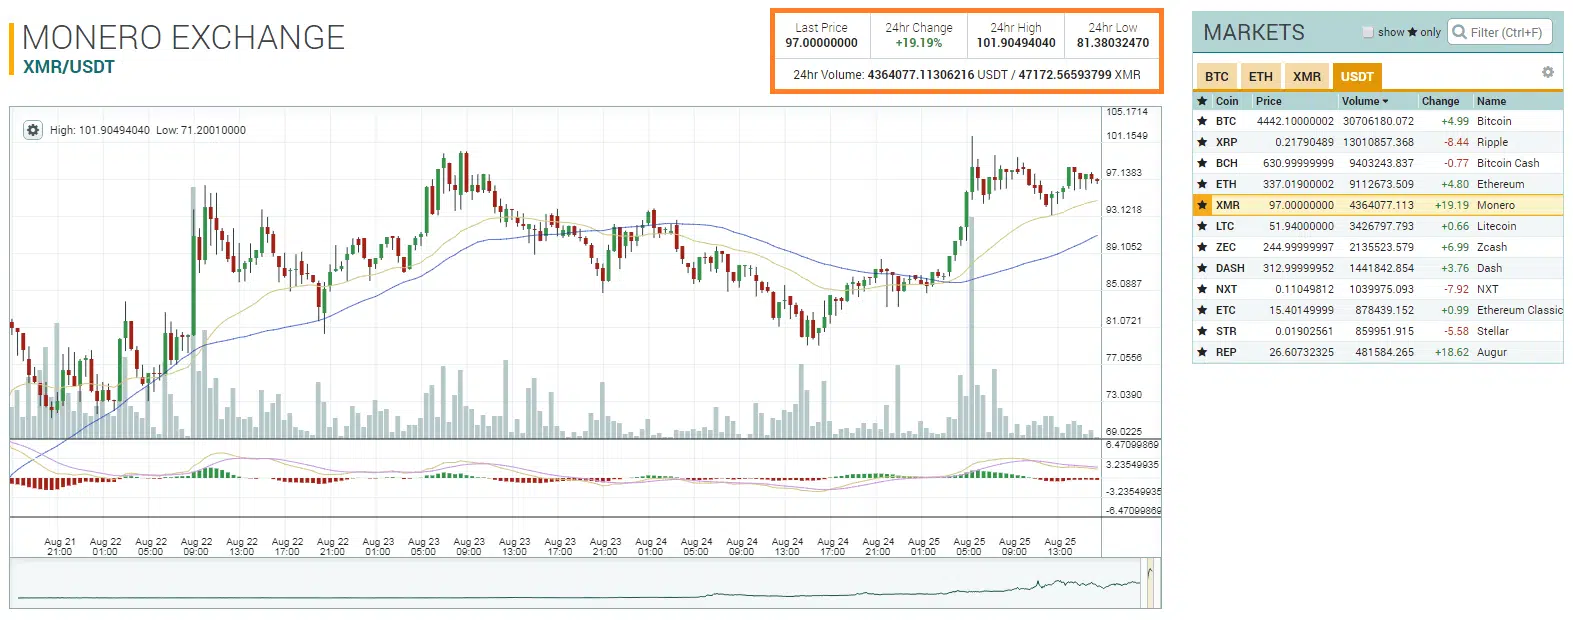This screenshot has width=1573, height=620.
Task: Open Bitcoin market link
Action: 1494,121
